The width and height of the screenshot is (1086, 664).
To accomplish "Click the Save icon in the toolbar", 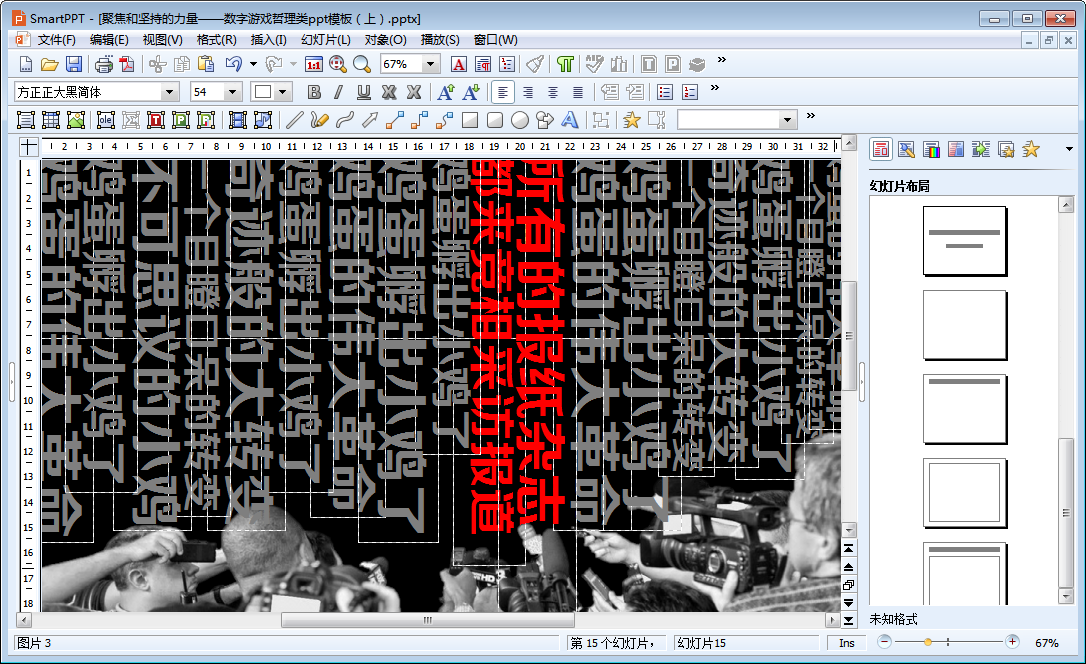I will coord(74,64).
